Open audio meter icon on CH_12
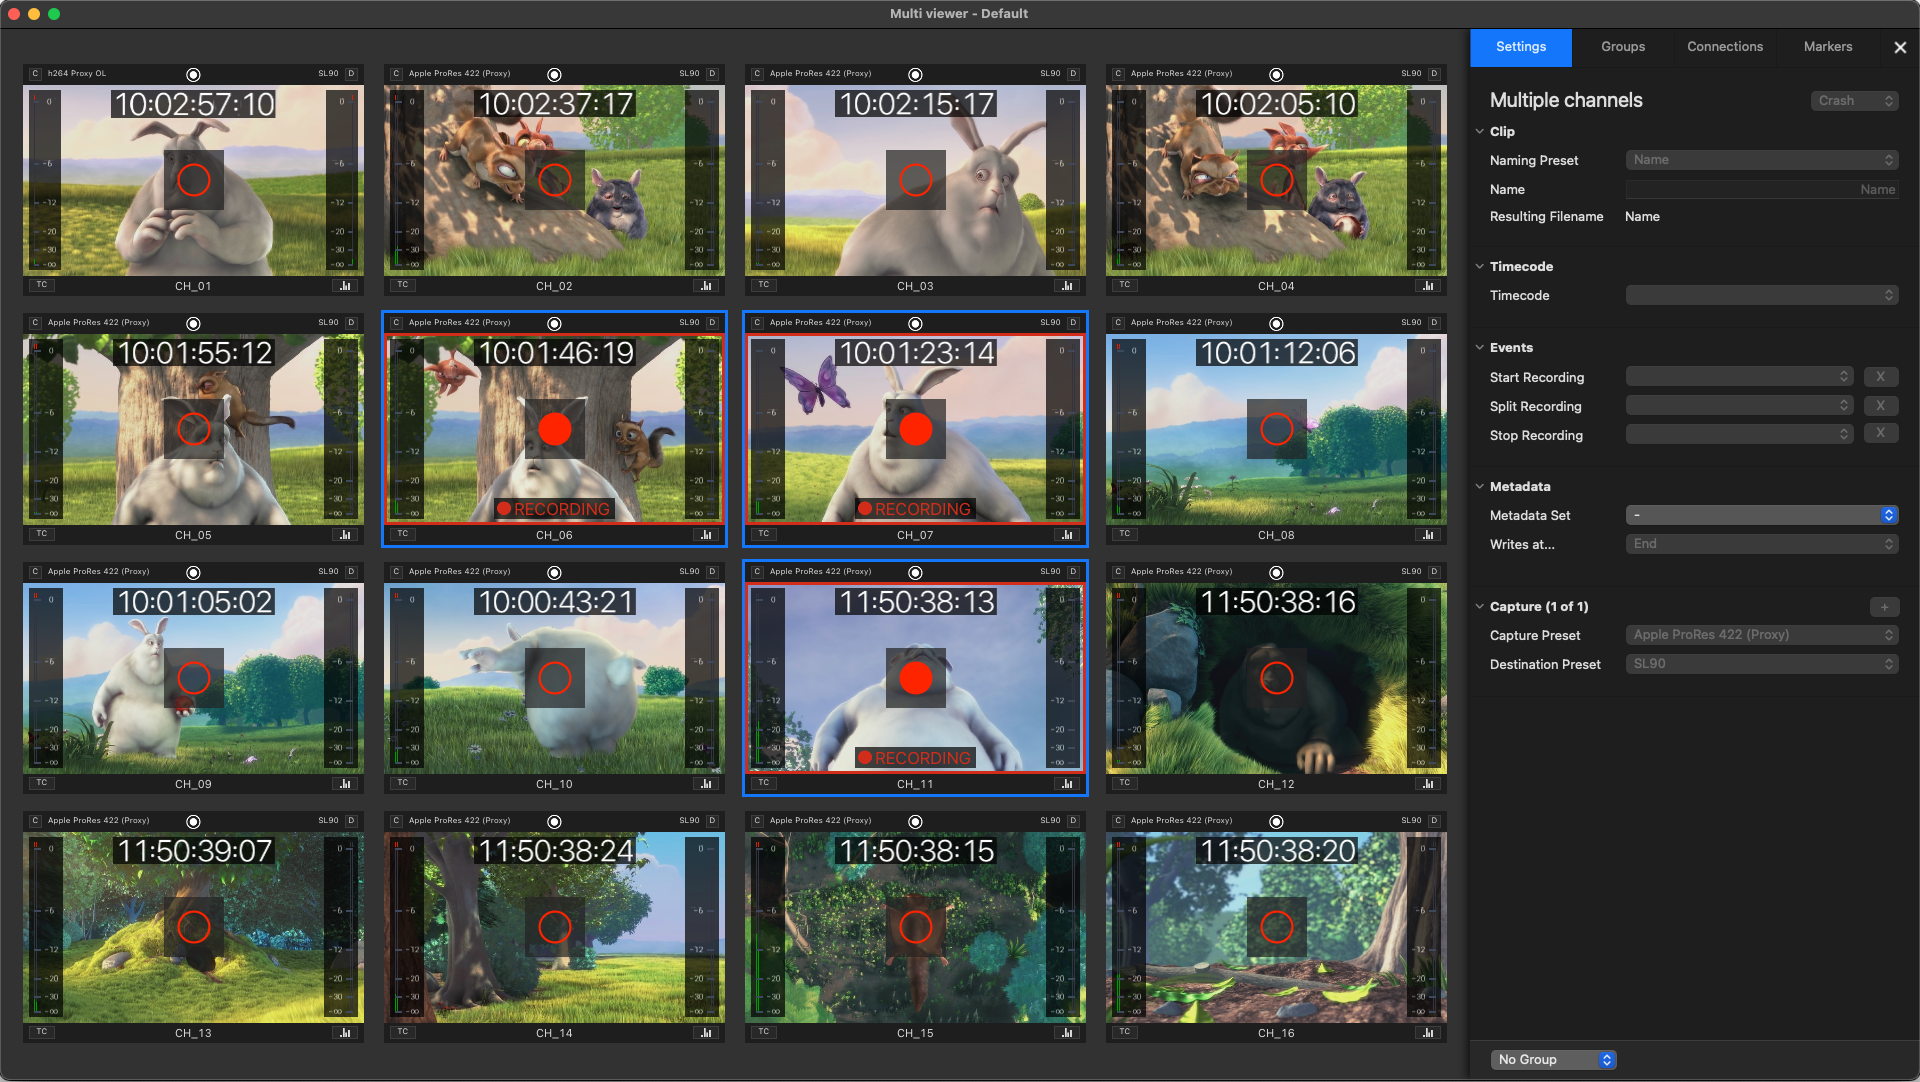Viewport: 1920px width, 1082px height. pos(1428,784)
